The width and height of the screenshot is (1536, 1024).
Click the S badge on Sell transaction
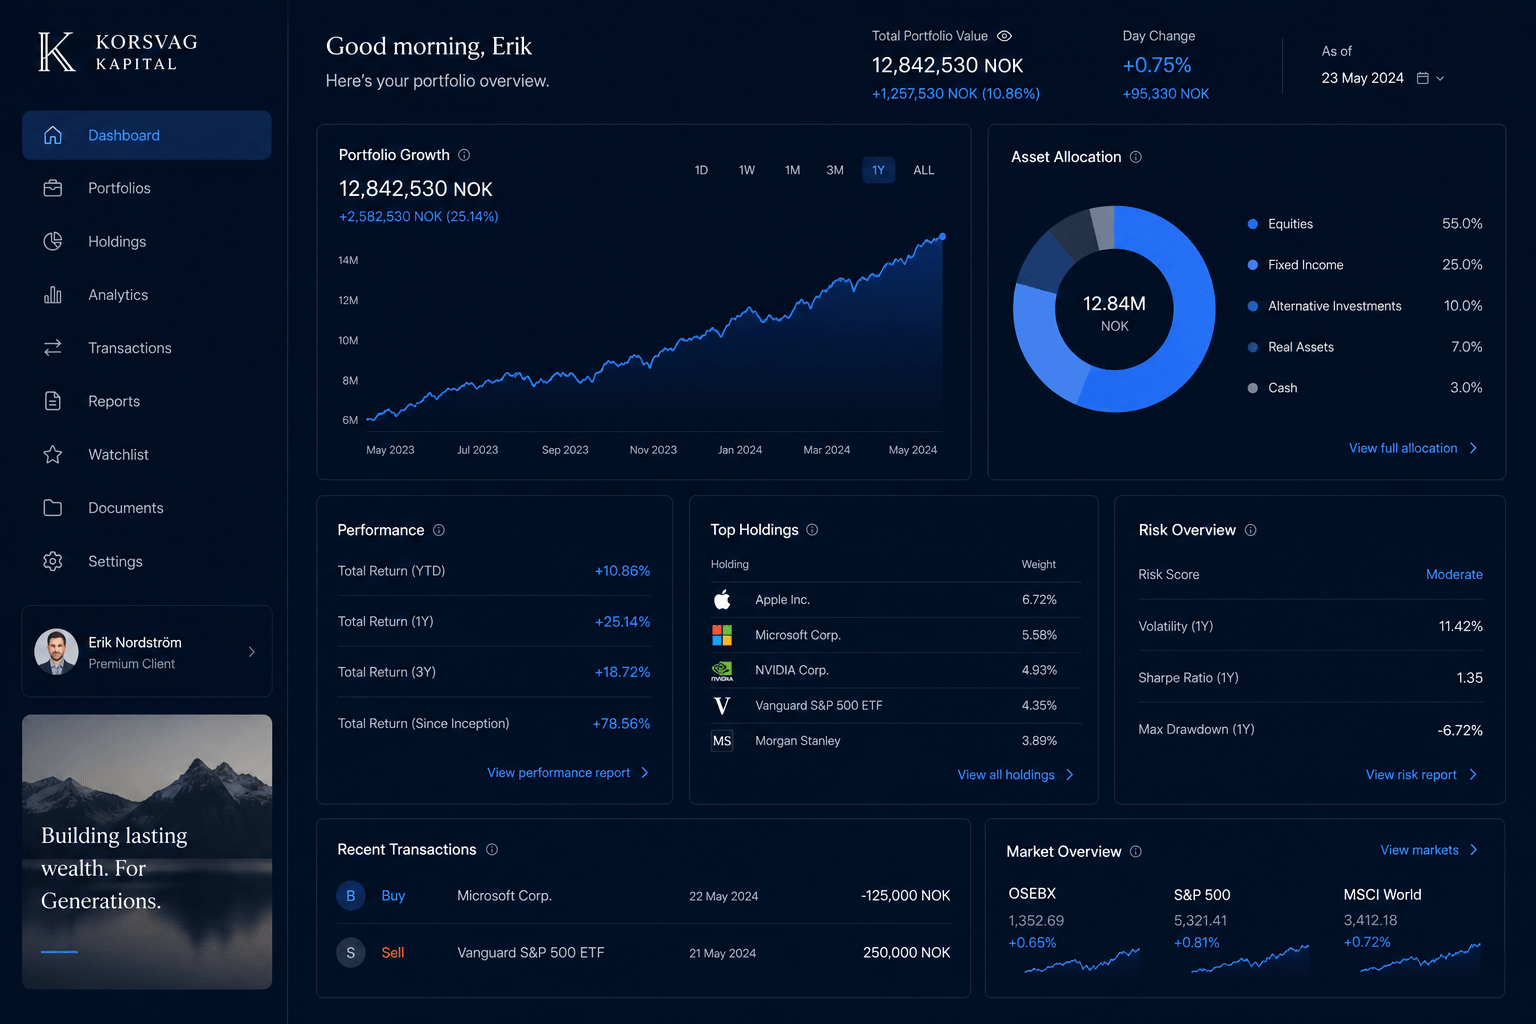point(350,953)
